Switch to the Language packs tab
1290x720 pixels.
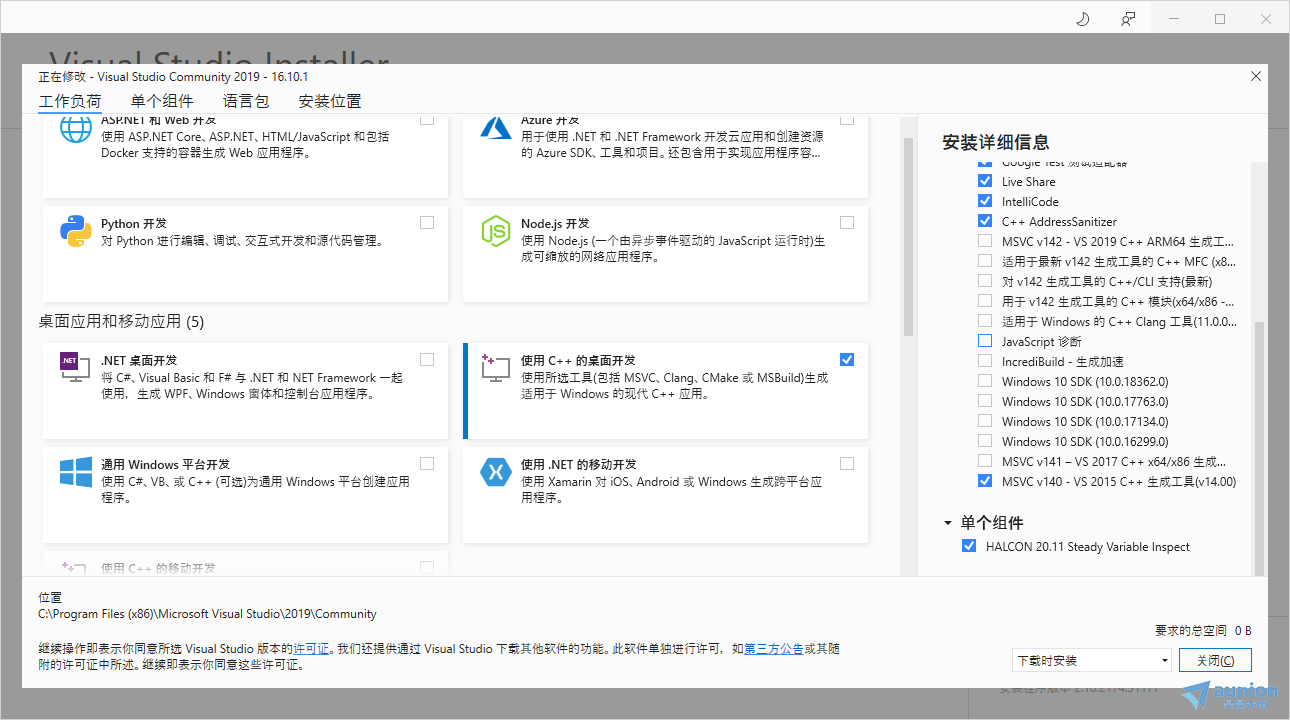(246, 101)
